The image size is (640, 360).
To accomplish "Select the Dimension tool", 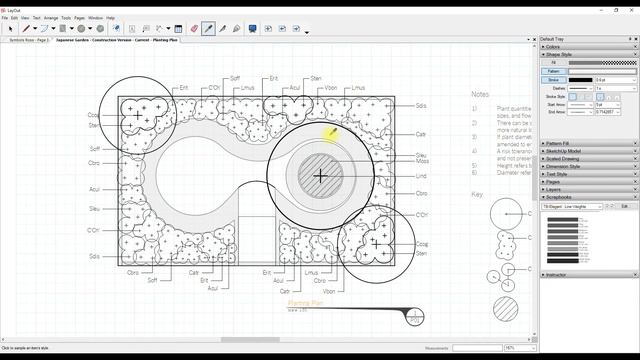I will [159, 29].
